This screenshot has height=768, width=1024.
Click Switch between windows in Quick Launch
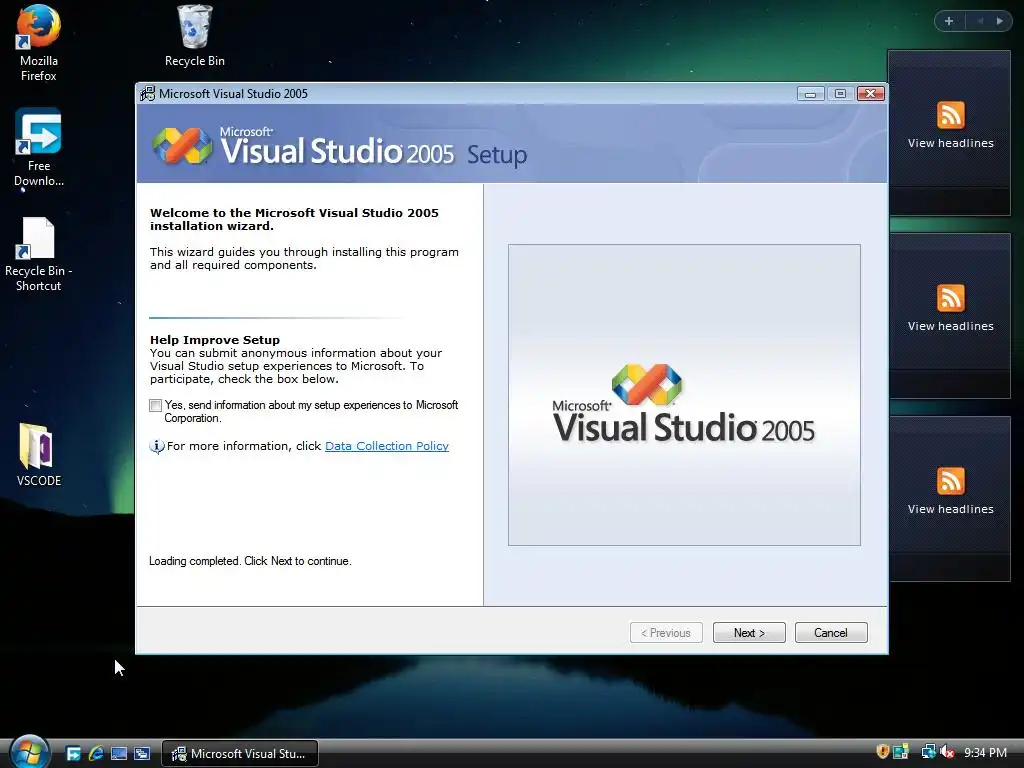(142, 754)
